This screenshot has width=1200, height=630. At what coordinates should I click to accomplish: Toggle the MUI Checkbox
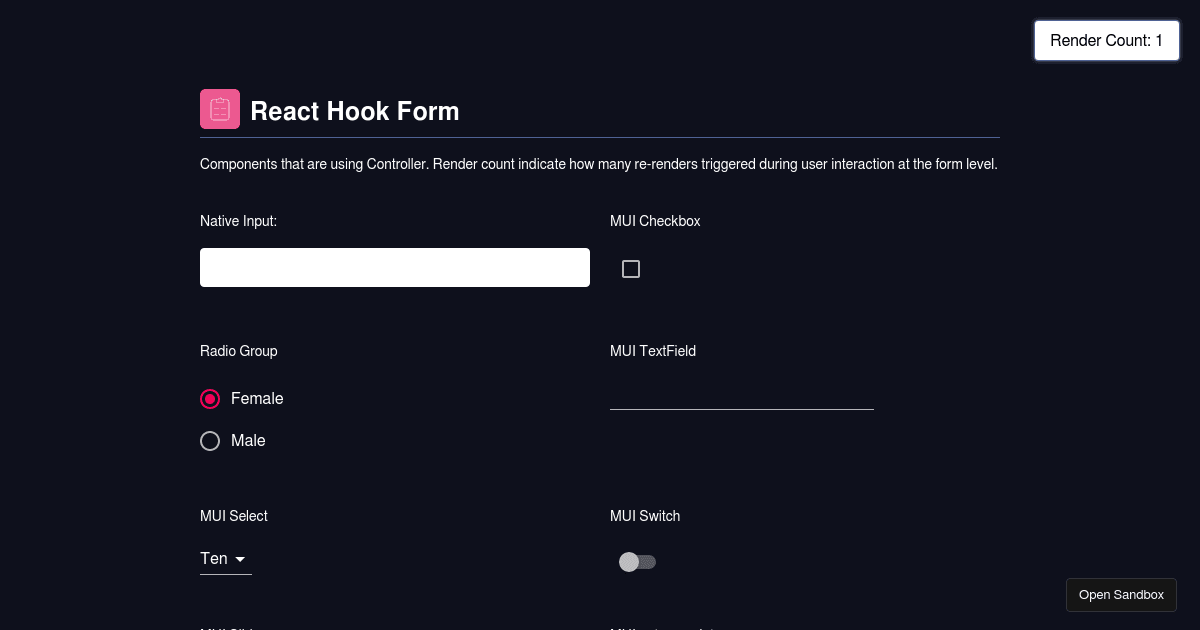pyautogui.click(x=631, y=268)
